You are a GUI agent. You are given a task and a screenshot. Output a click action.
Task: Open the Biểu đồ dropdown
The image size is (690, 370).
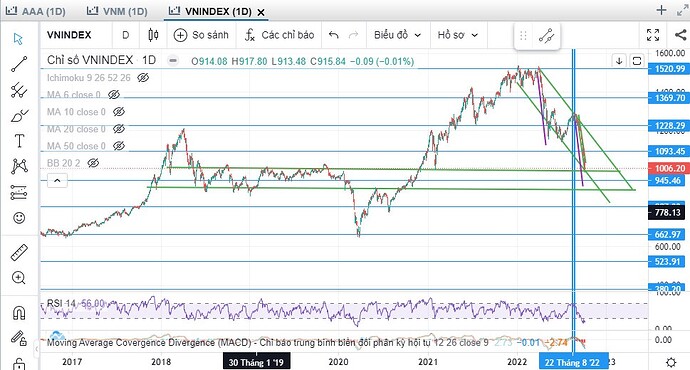[397, 35]
